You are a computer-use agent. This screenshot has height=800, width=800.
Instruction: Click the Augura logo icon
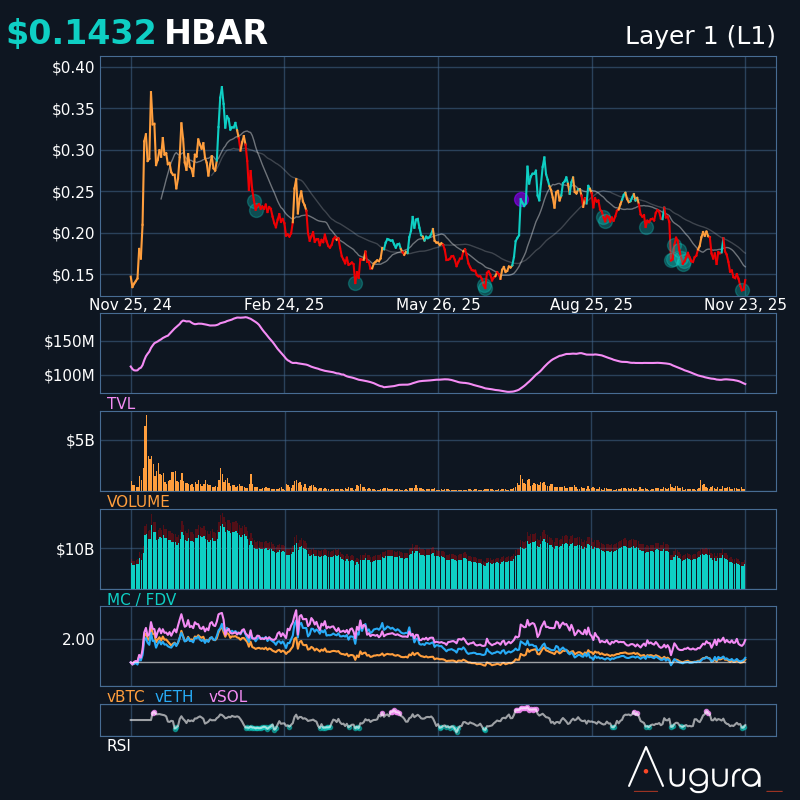[x=645, y=768]
